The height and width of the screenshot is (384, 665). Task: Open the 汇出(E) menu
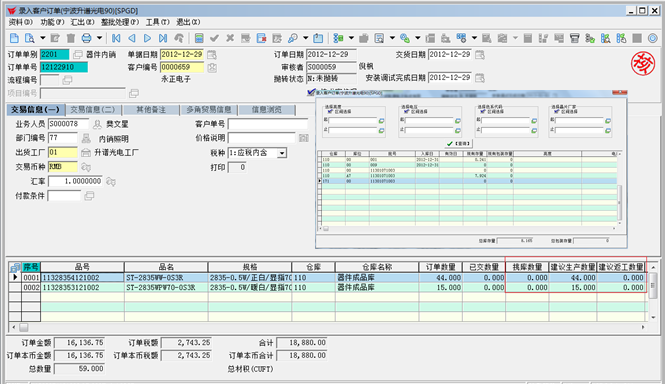82,22
